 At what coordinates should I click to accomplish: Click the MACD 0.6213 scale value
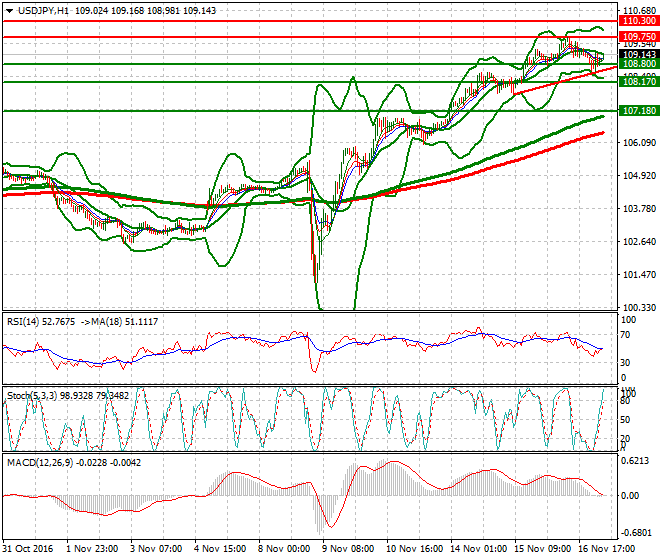point(636,460)
